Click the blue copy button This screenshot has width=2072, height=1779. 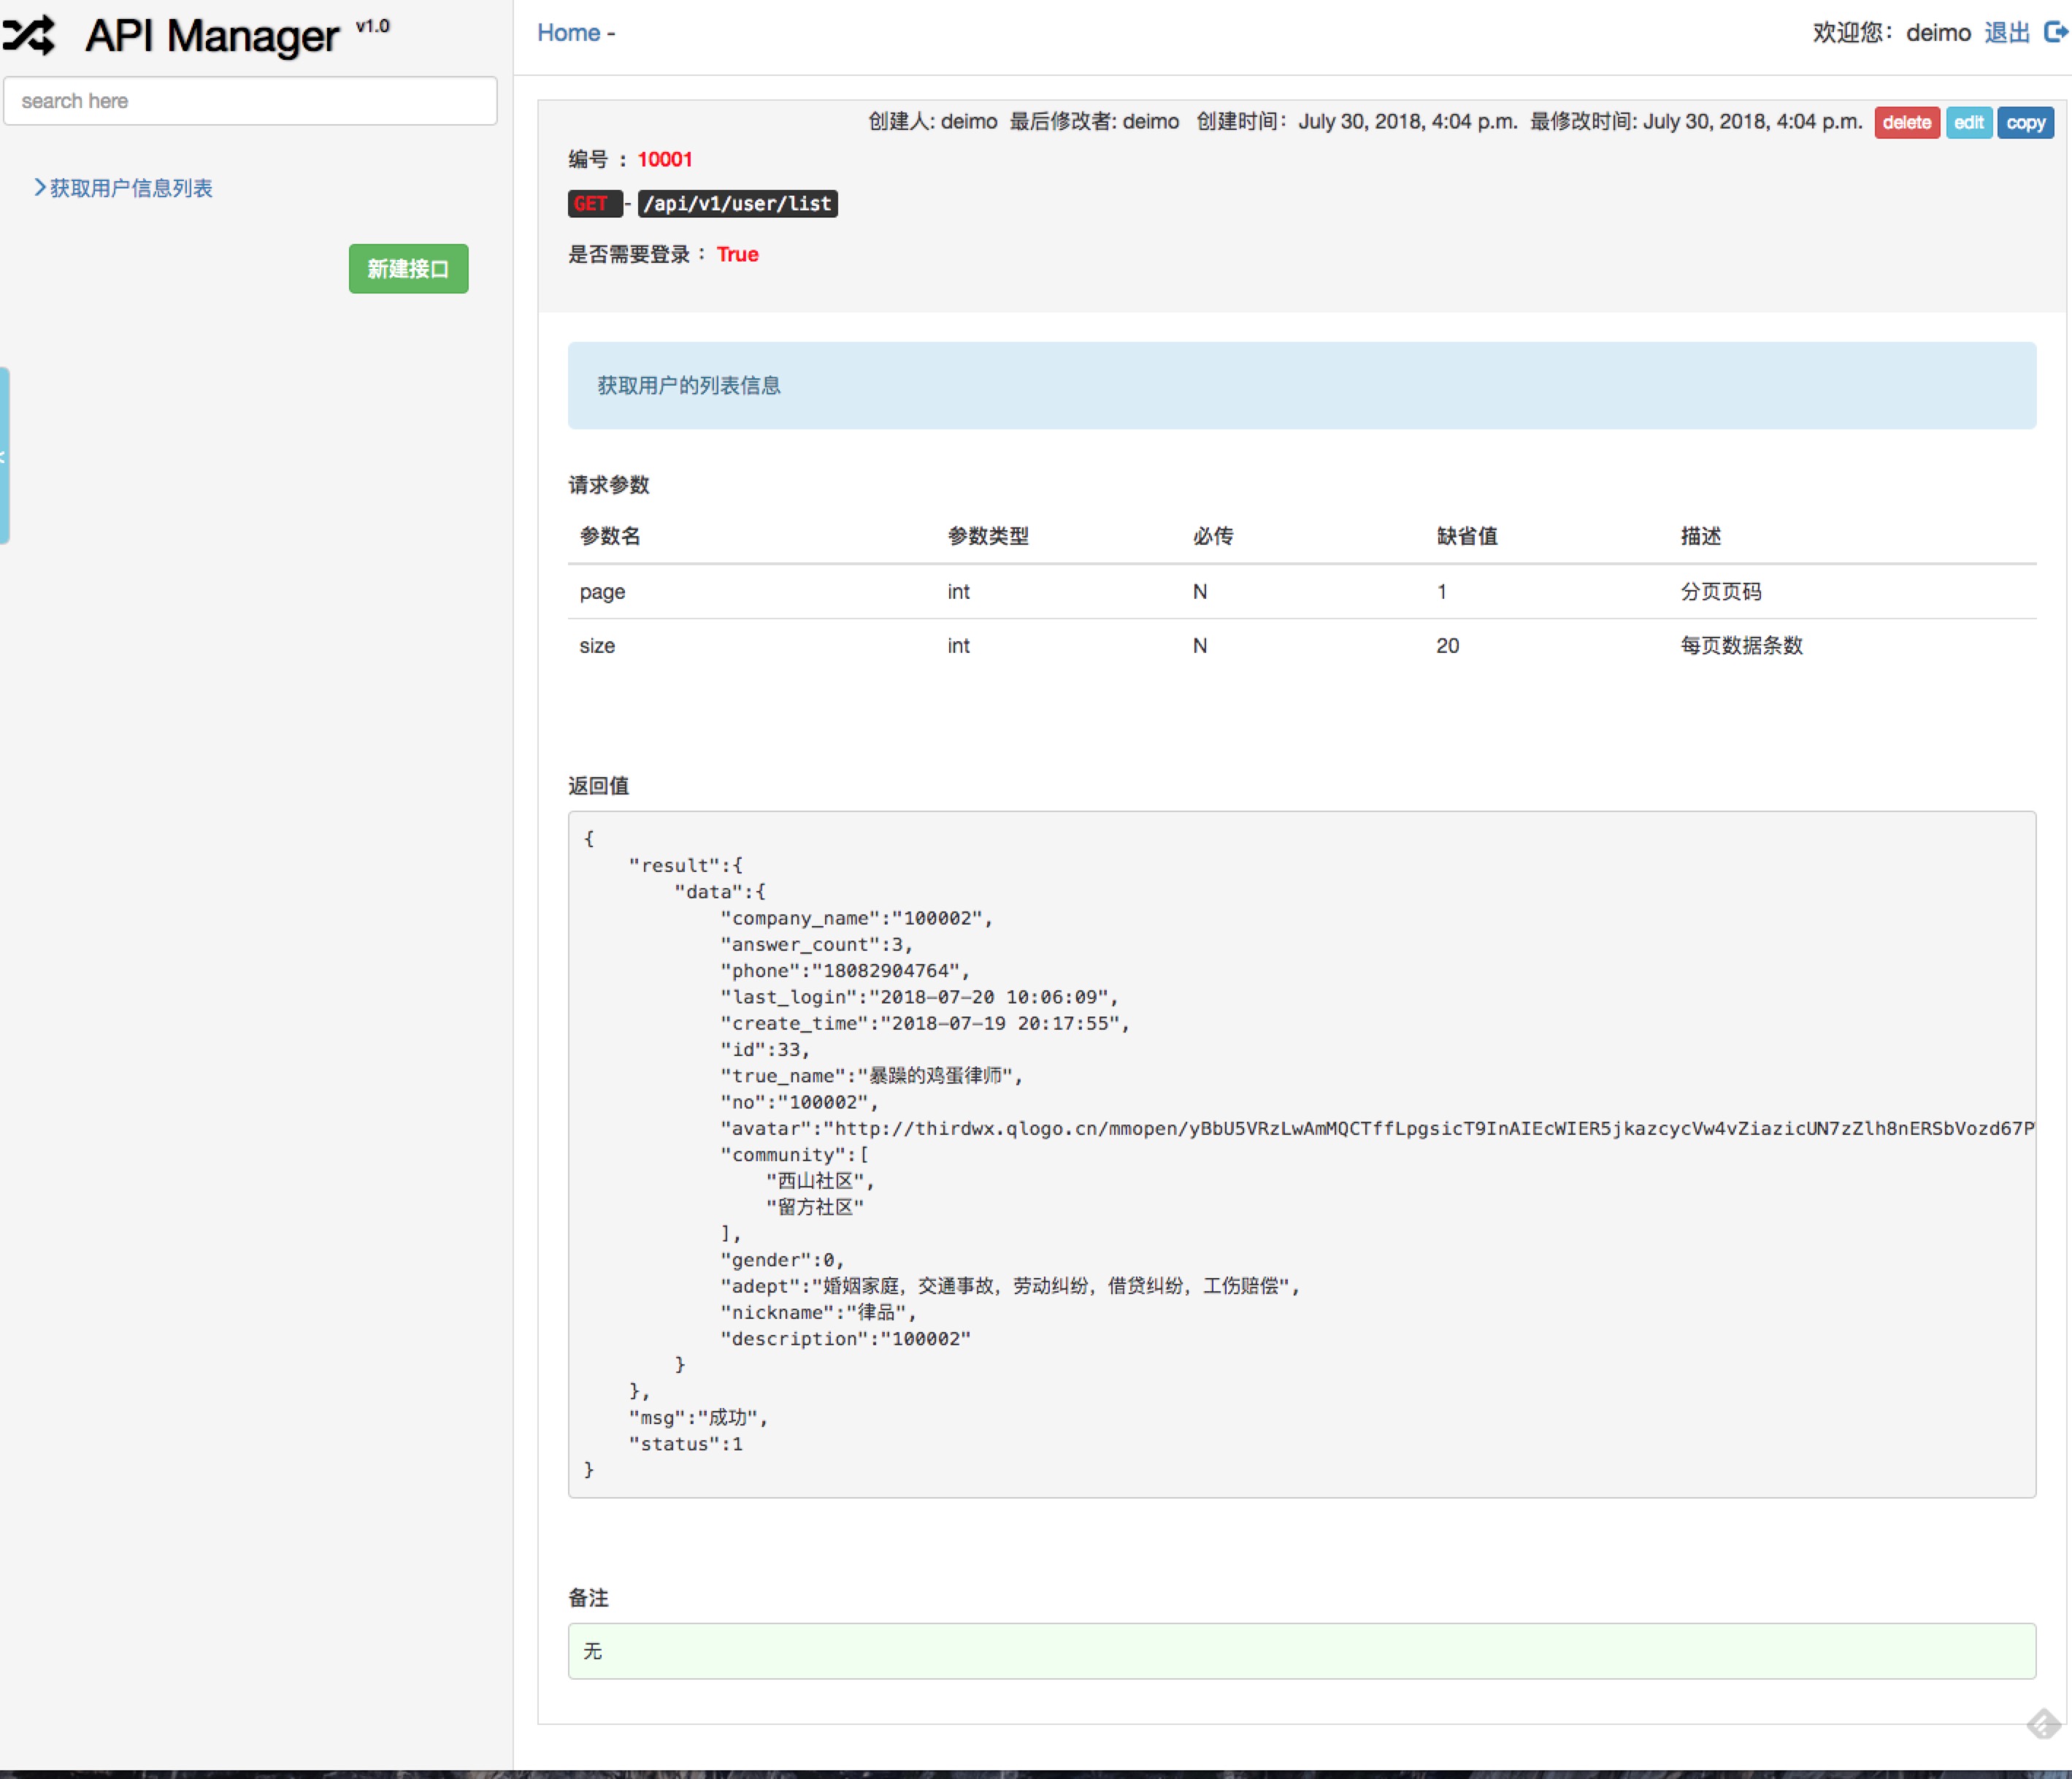point(2025,123)
